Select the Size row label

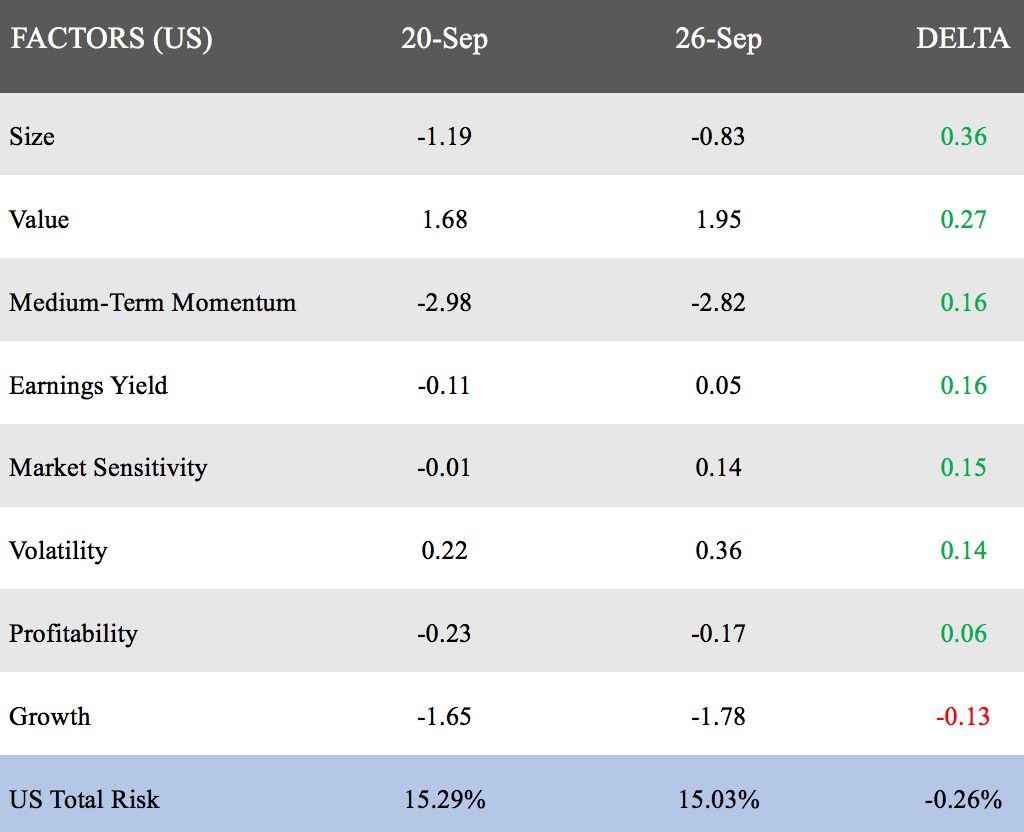coord(32,136)
